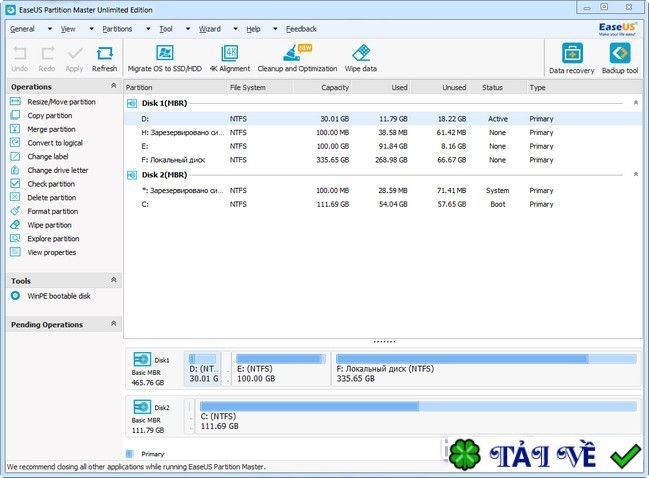This screenshot has height=478, width=649.
Task: Click Resize/Move partition operation
Action: coord(61,102)
